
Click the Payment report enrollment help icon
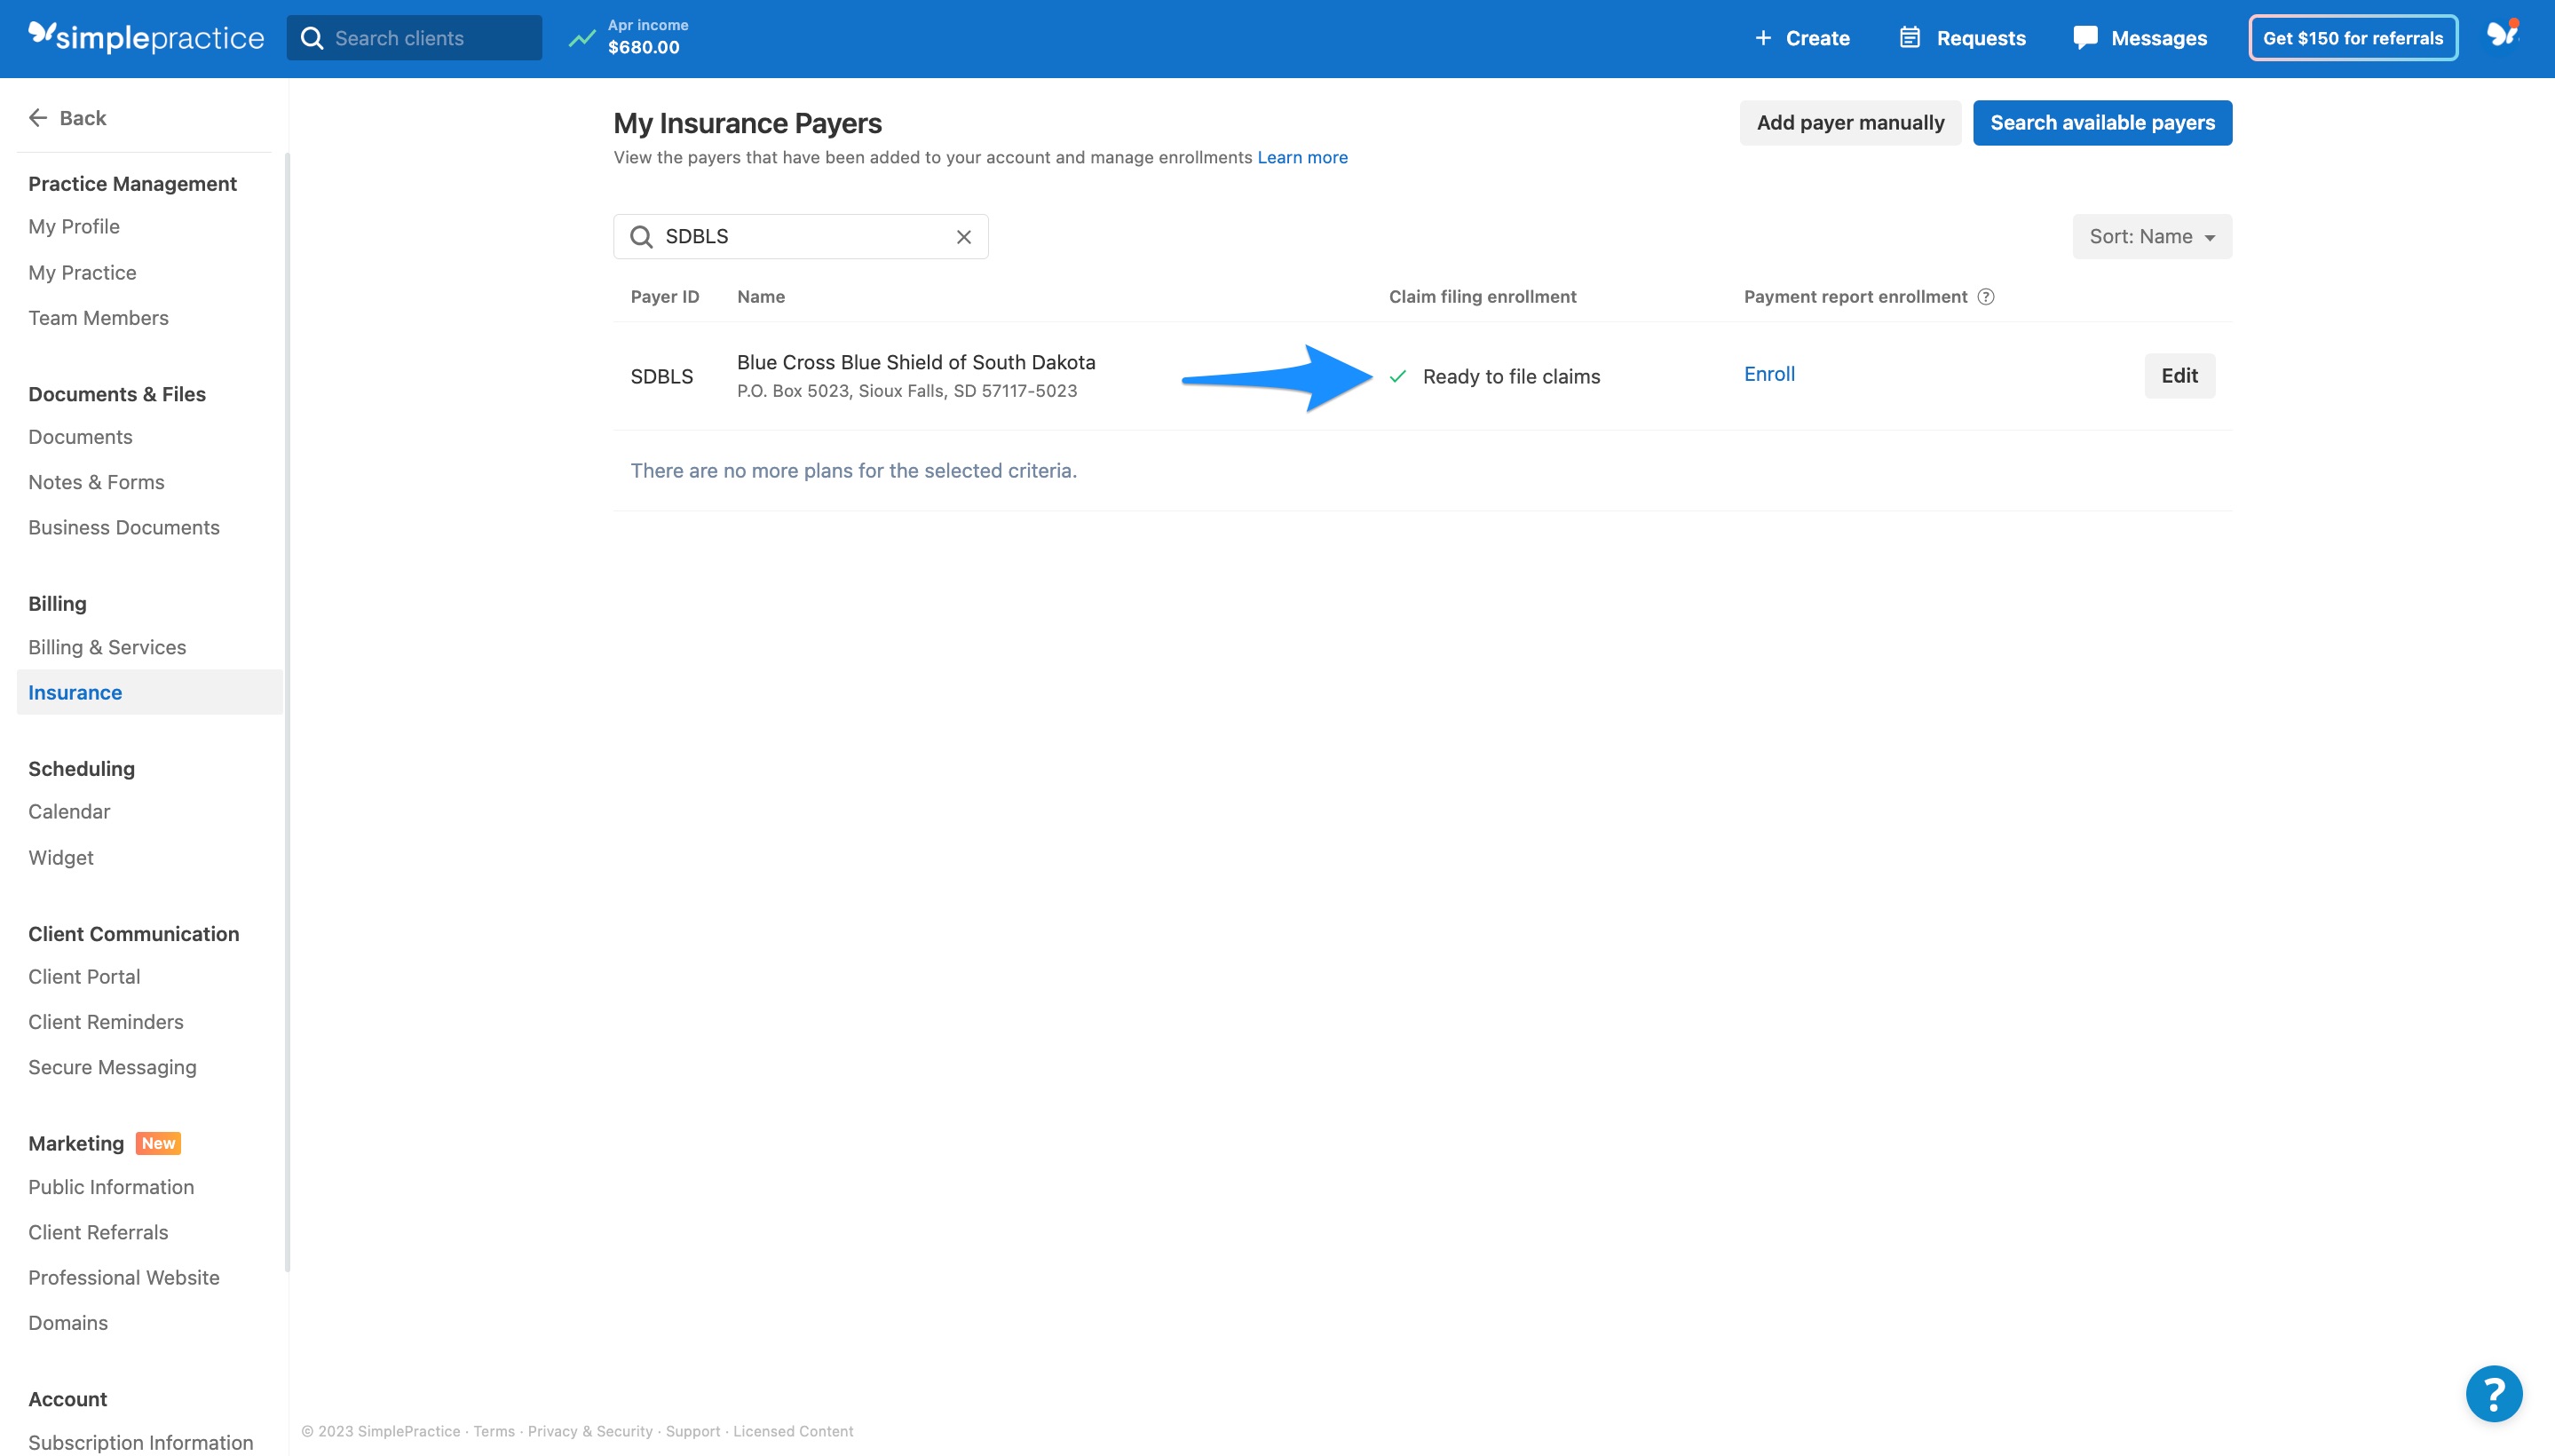point(1985,296)
